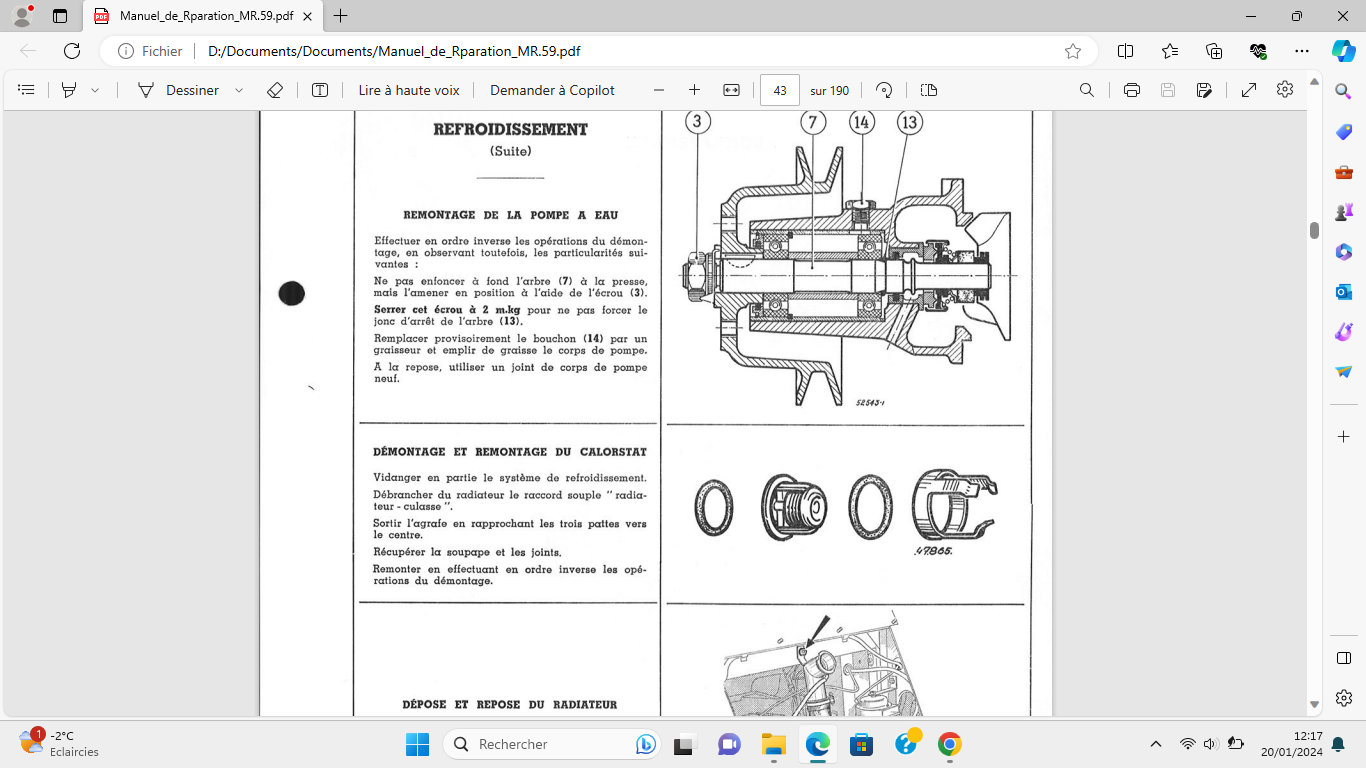Click the page number input field
The width and height of the screenshot is (1366, 768).
(x=780, y=90)
